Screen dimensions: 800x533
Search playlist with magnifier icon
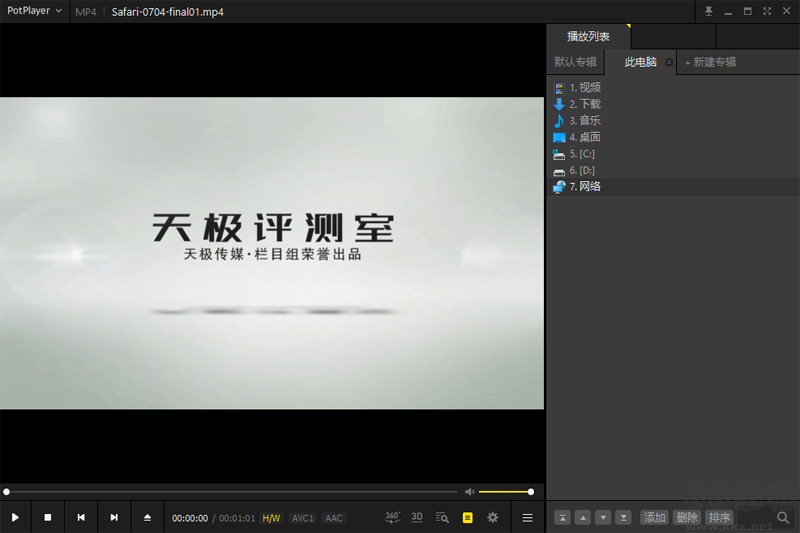coord(783,518)
